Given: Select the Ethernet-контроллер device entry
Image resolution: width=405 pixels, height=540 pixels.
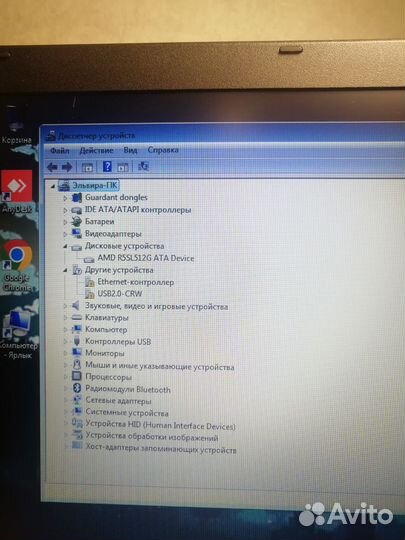Looking at the screenshot, I should tap(136, 282).
